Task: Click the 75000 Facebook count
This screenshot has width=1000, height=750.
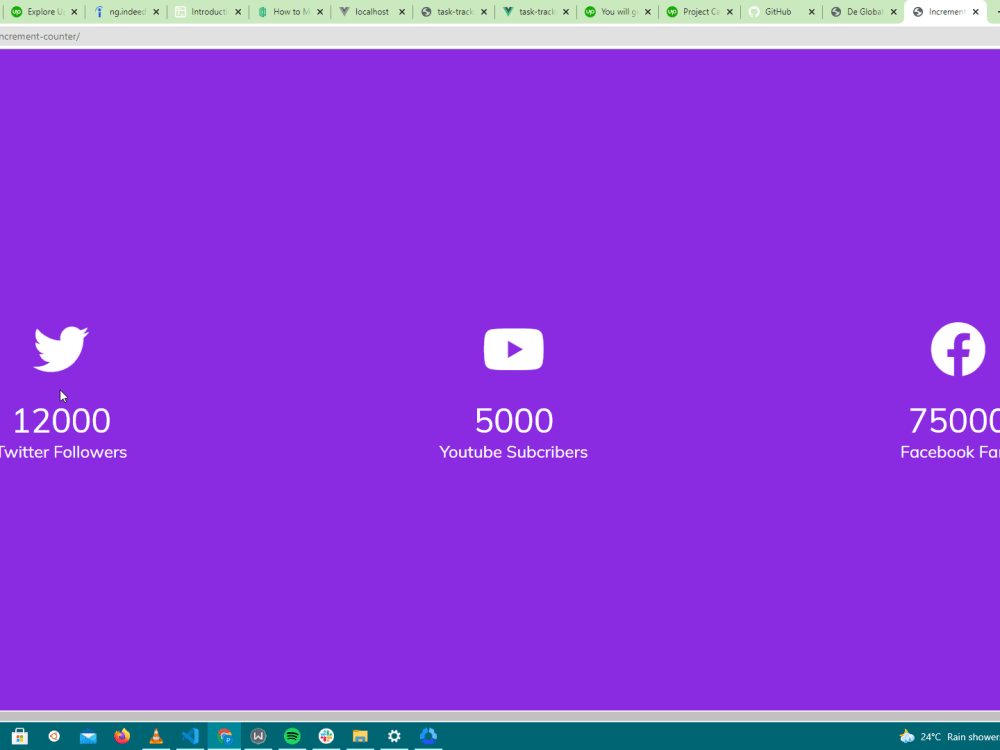Action: (x=954, y=420)
